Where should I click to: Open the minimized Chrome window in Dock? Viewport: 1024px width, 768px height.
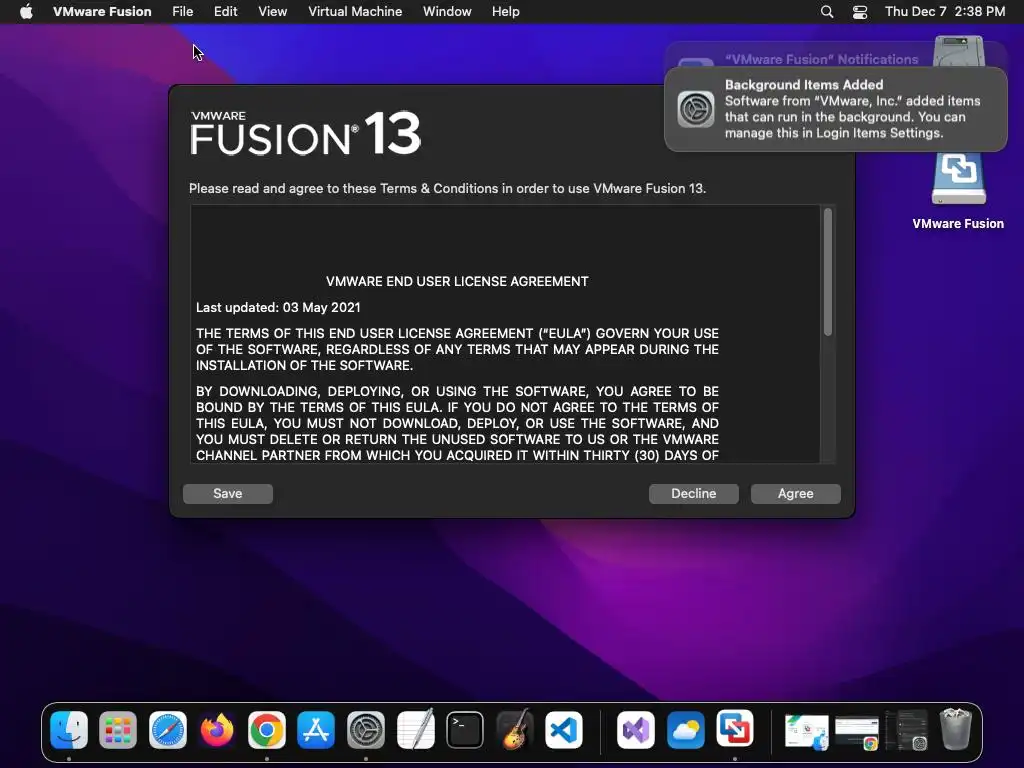pos(857,733)
